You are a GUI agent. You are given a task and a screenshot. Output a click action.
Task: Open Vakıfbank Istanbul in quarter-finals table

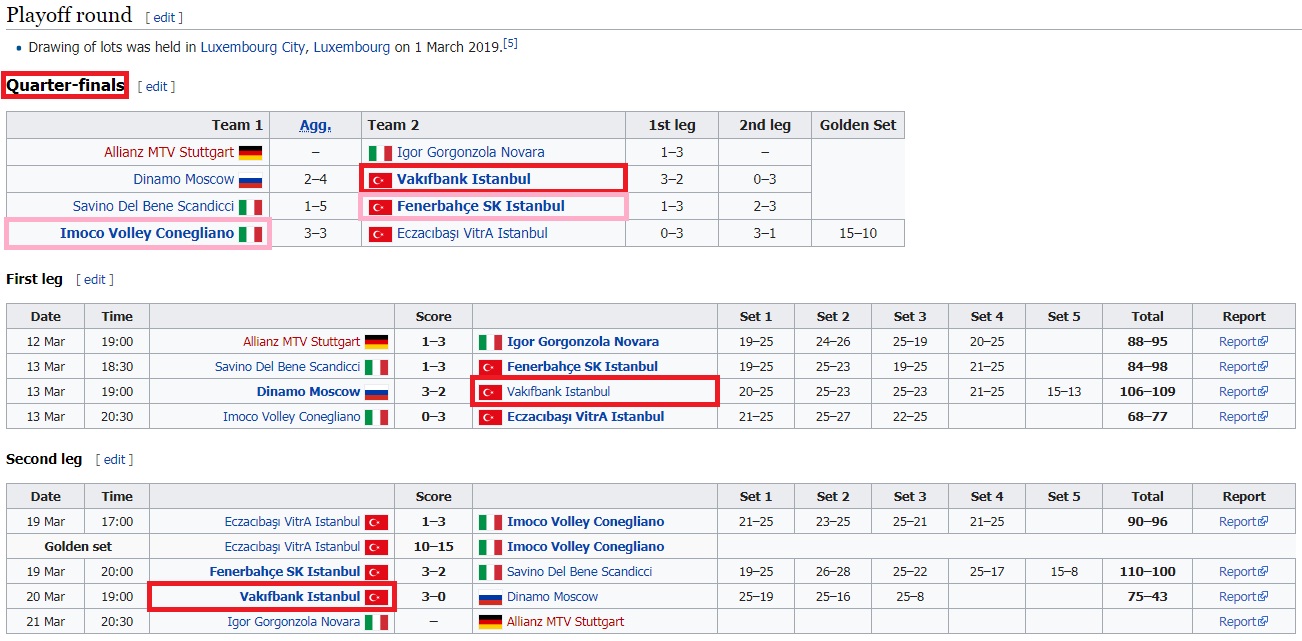[463, 179]
